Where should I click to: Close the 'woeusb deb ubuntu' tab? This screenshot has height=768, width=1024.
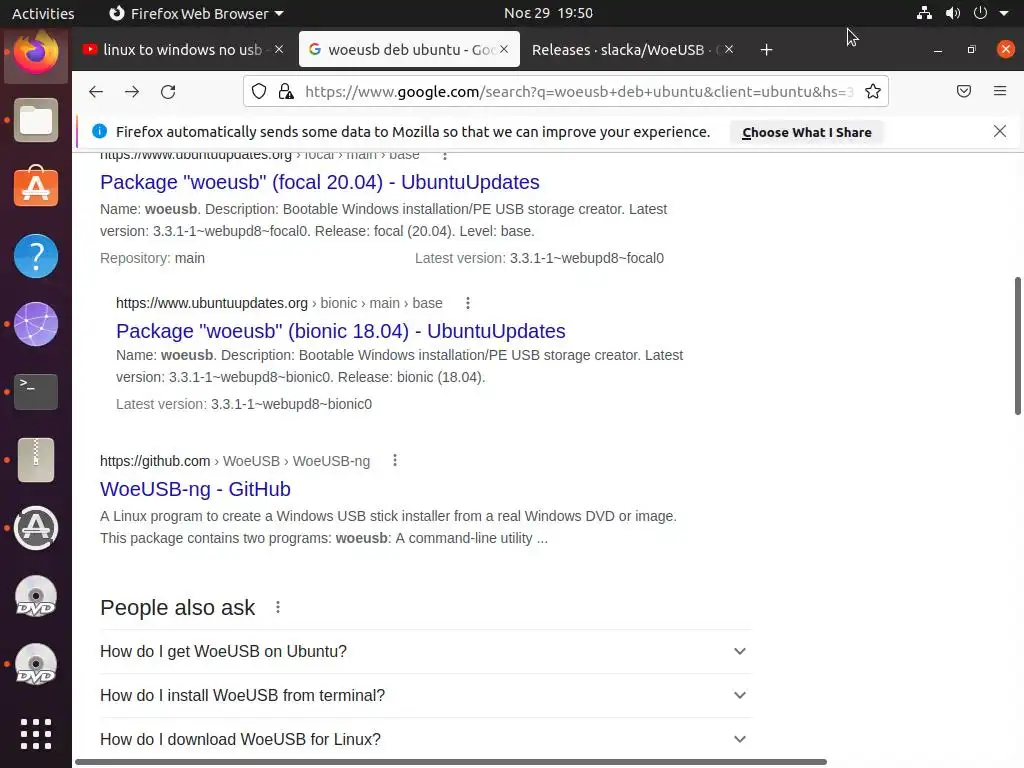[504, 49]
